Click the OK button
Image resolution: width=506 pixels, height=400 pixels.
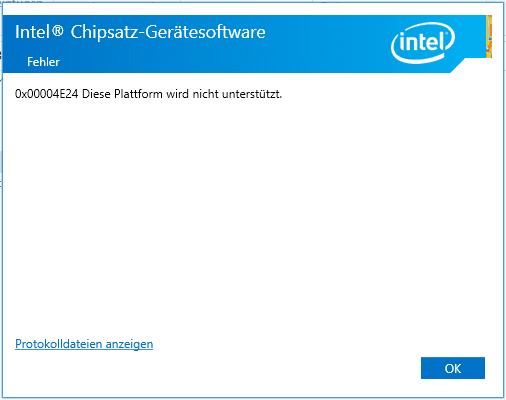pyautogui.click(x=453, y=368)
